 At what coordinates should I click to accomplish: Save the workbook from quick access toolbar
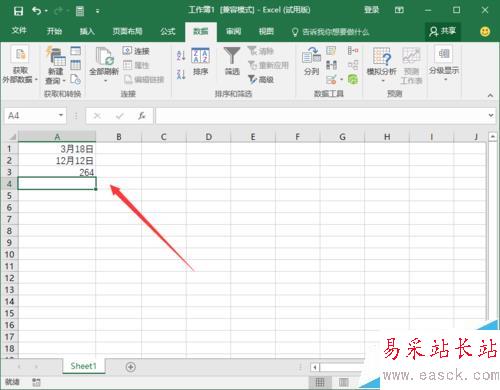point(18,11)
